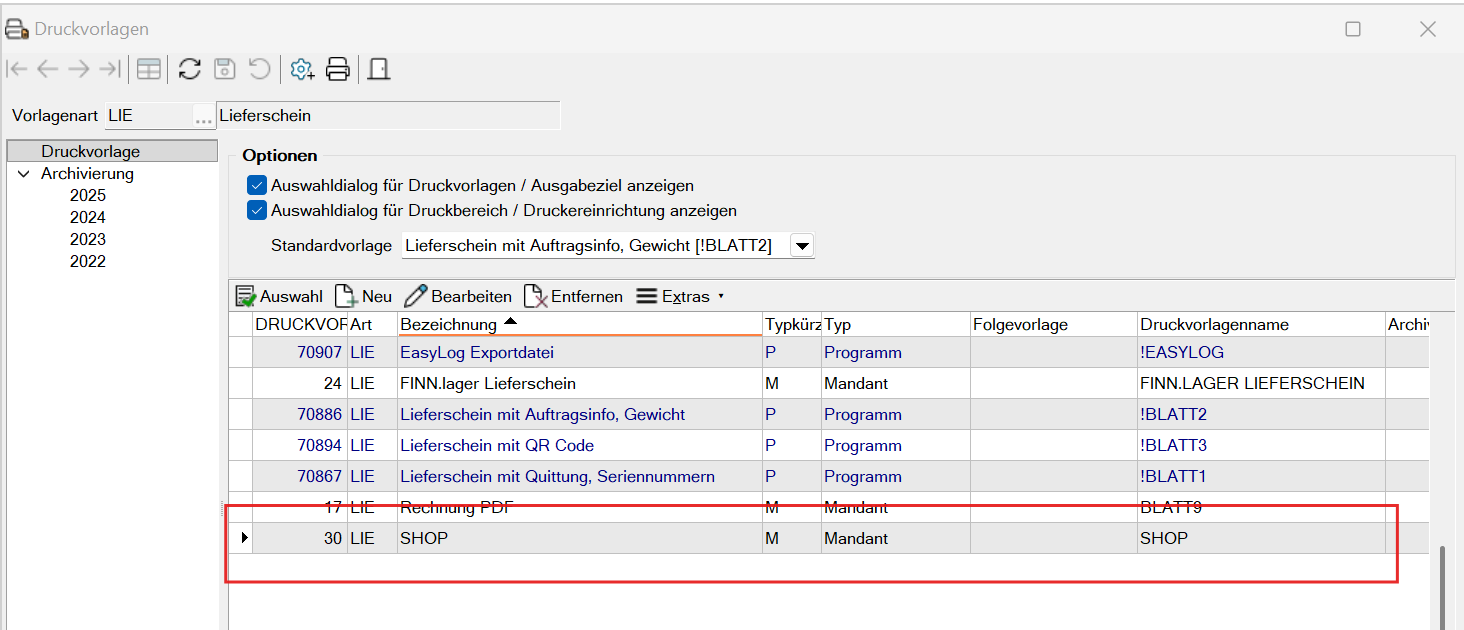Image resolution: width=1464 pixels, height=630 pixels.
Task: Click the refresh icon in the toolbar
Action: point(190,69)
